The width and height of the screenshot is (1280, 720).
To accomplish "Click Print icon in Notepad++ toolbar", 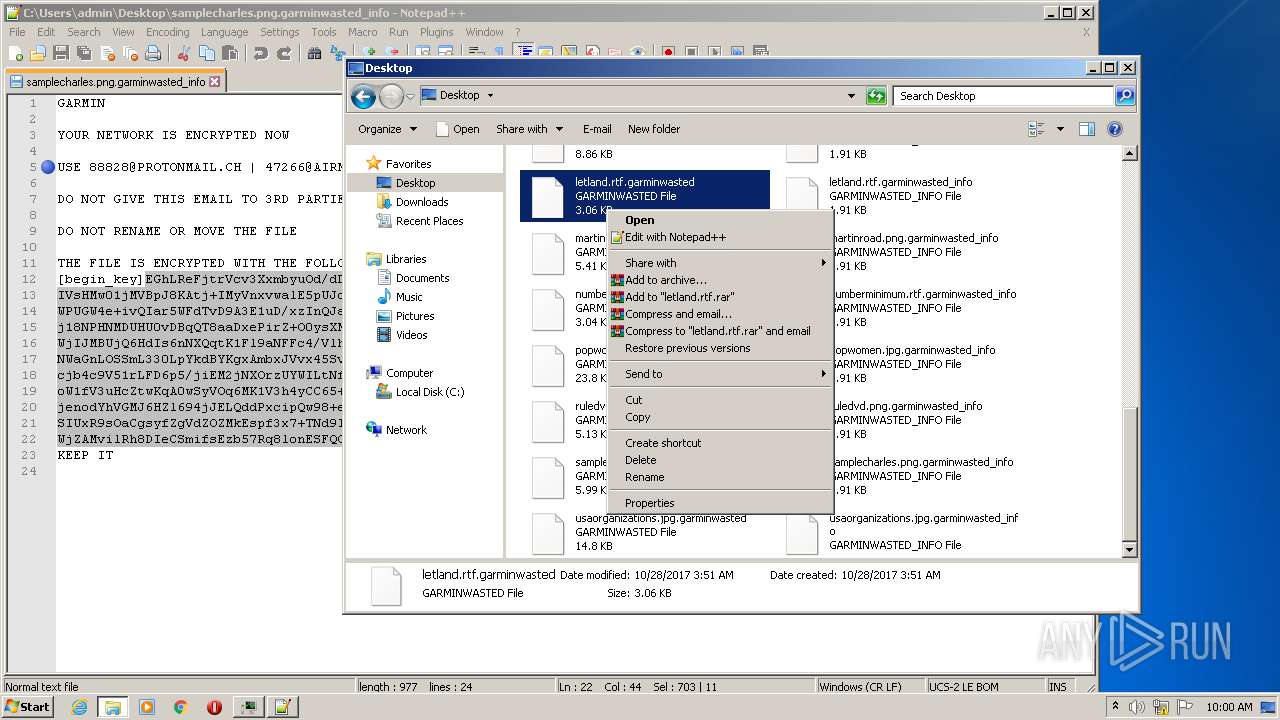I will point(153,53).
